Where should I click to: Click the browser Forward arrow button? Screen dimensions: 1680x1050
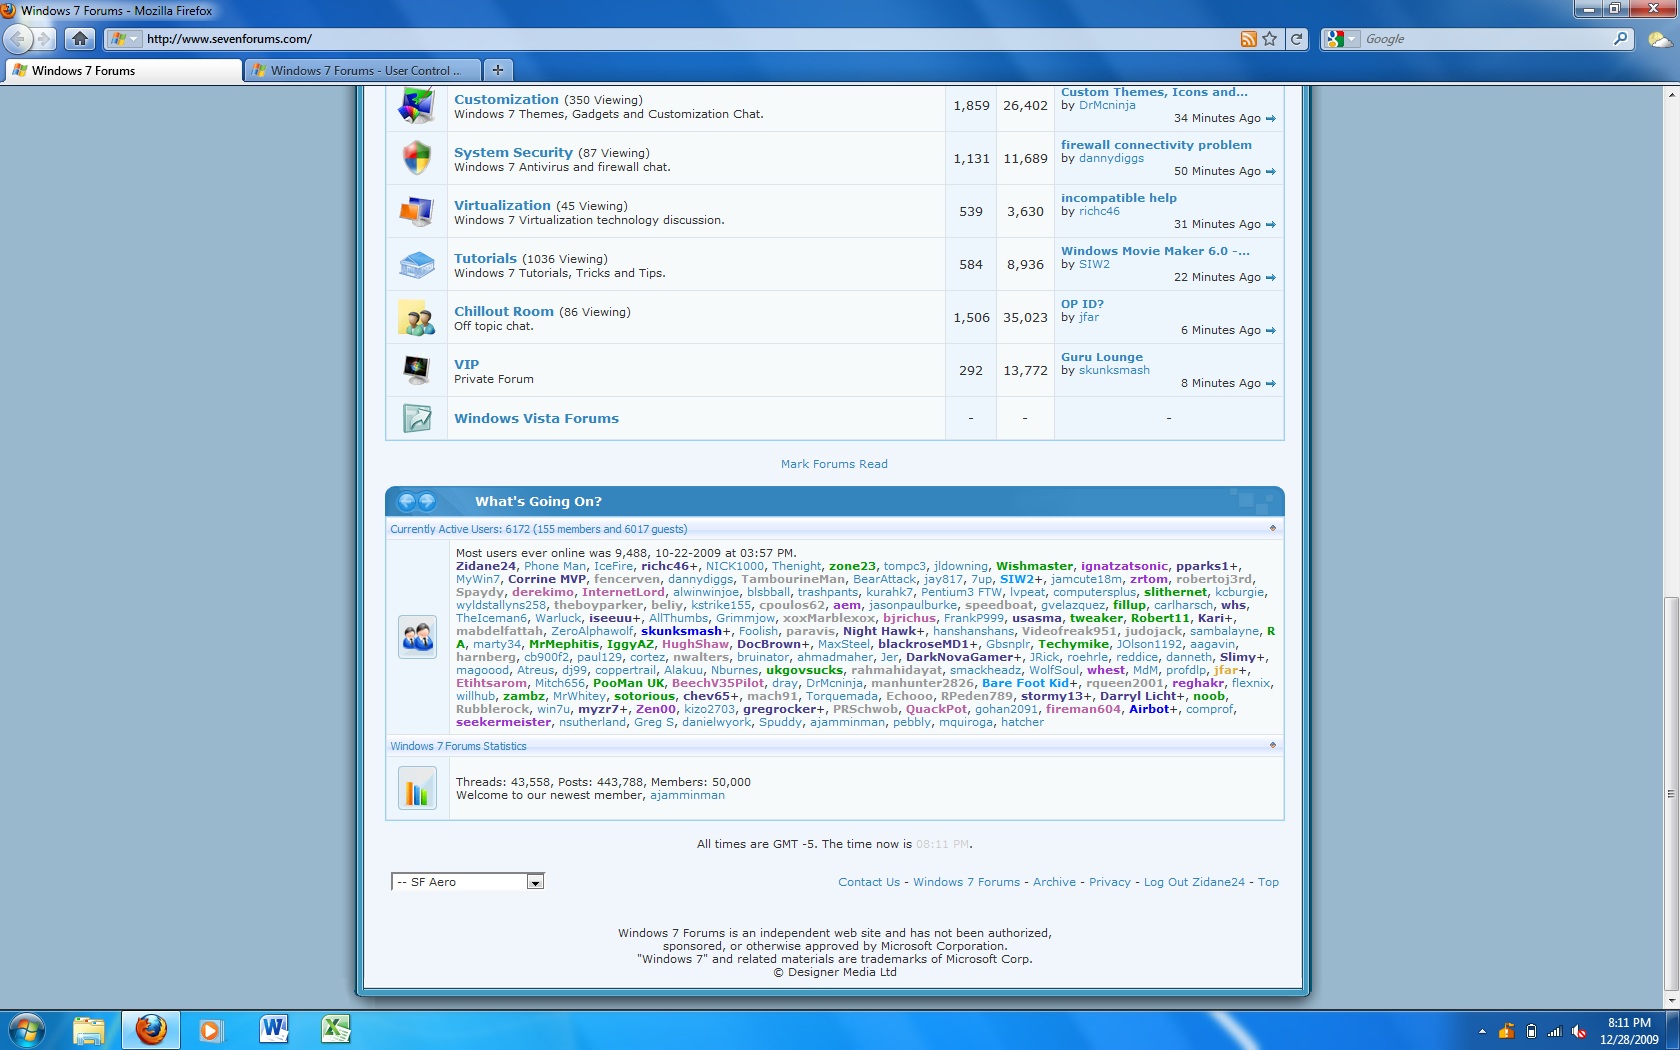click(x=44, y=39)
